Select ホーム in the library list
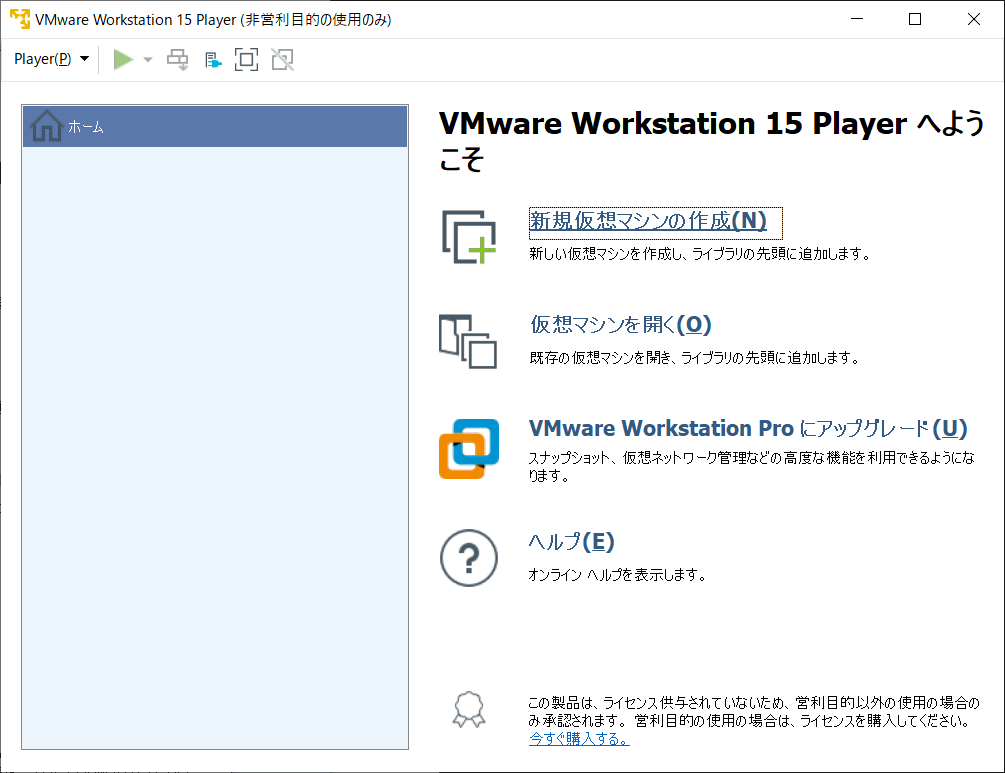Viewport: 1005px width, 773px height. pos(215,126)
